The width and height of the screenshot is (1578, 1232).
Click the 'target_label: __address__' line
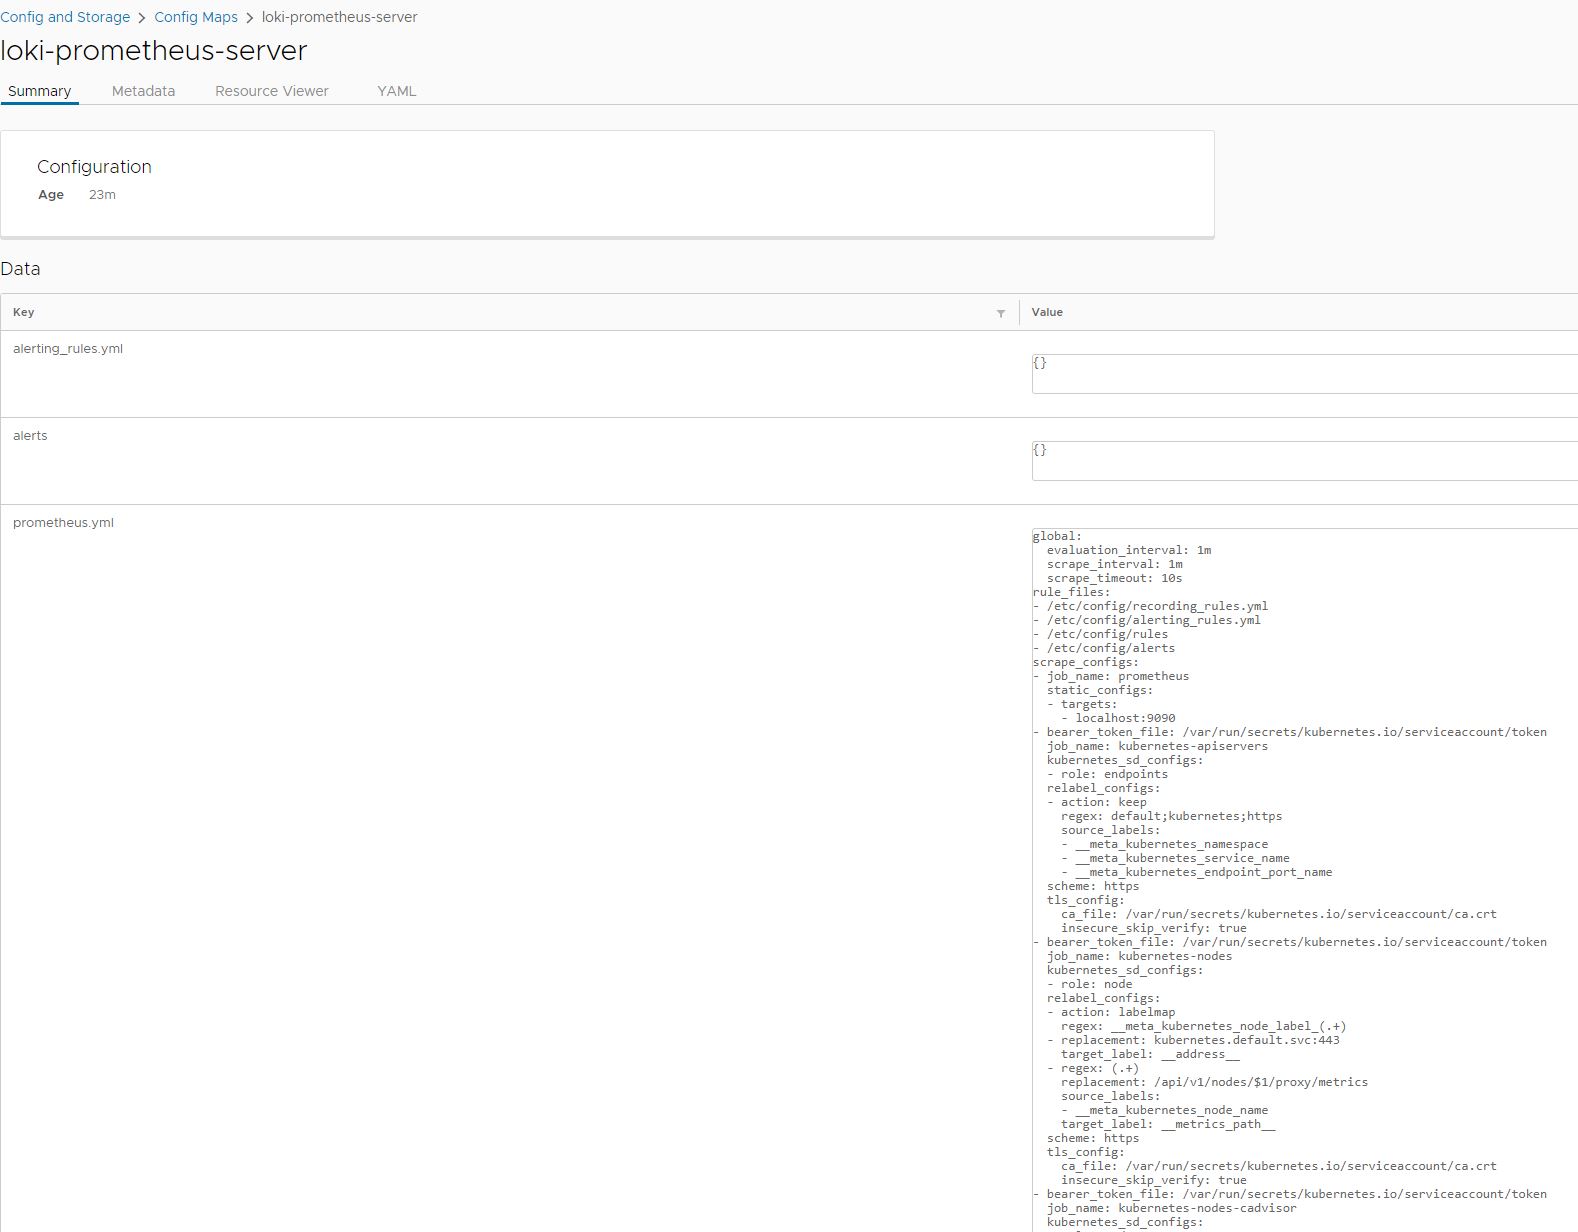[1150, 1054]
